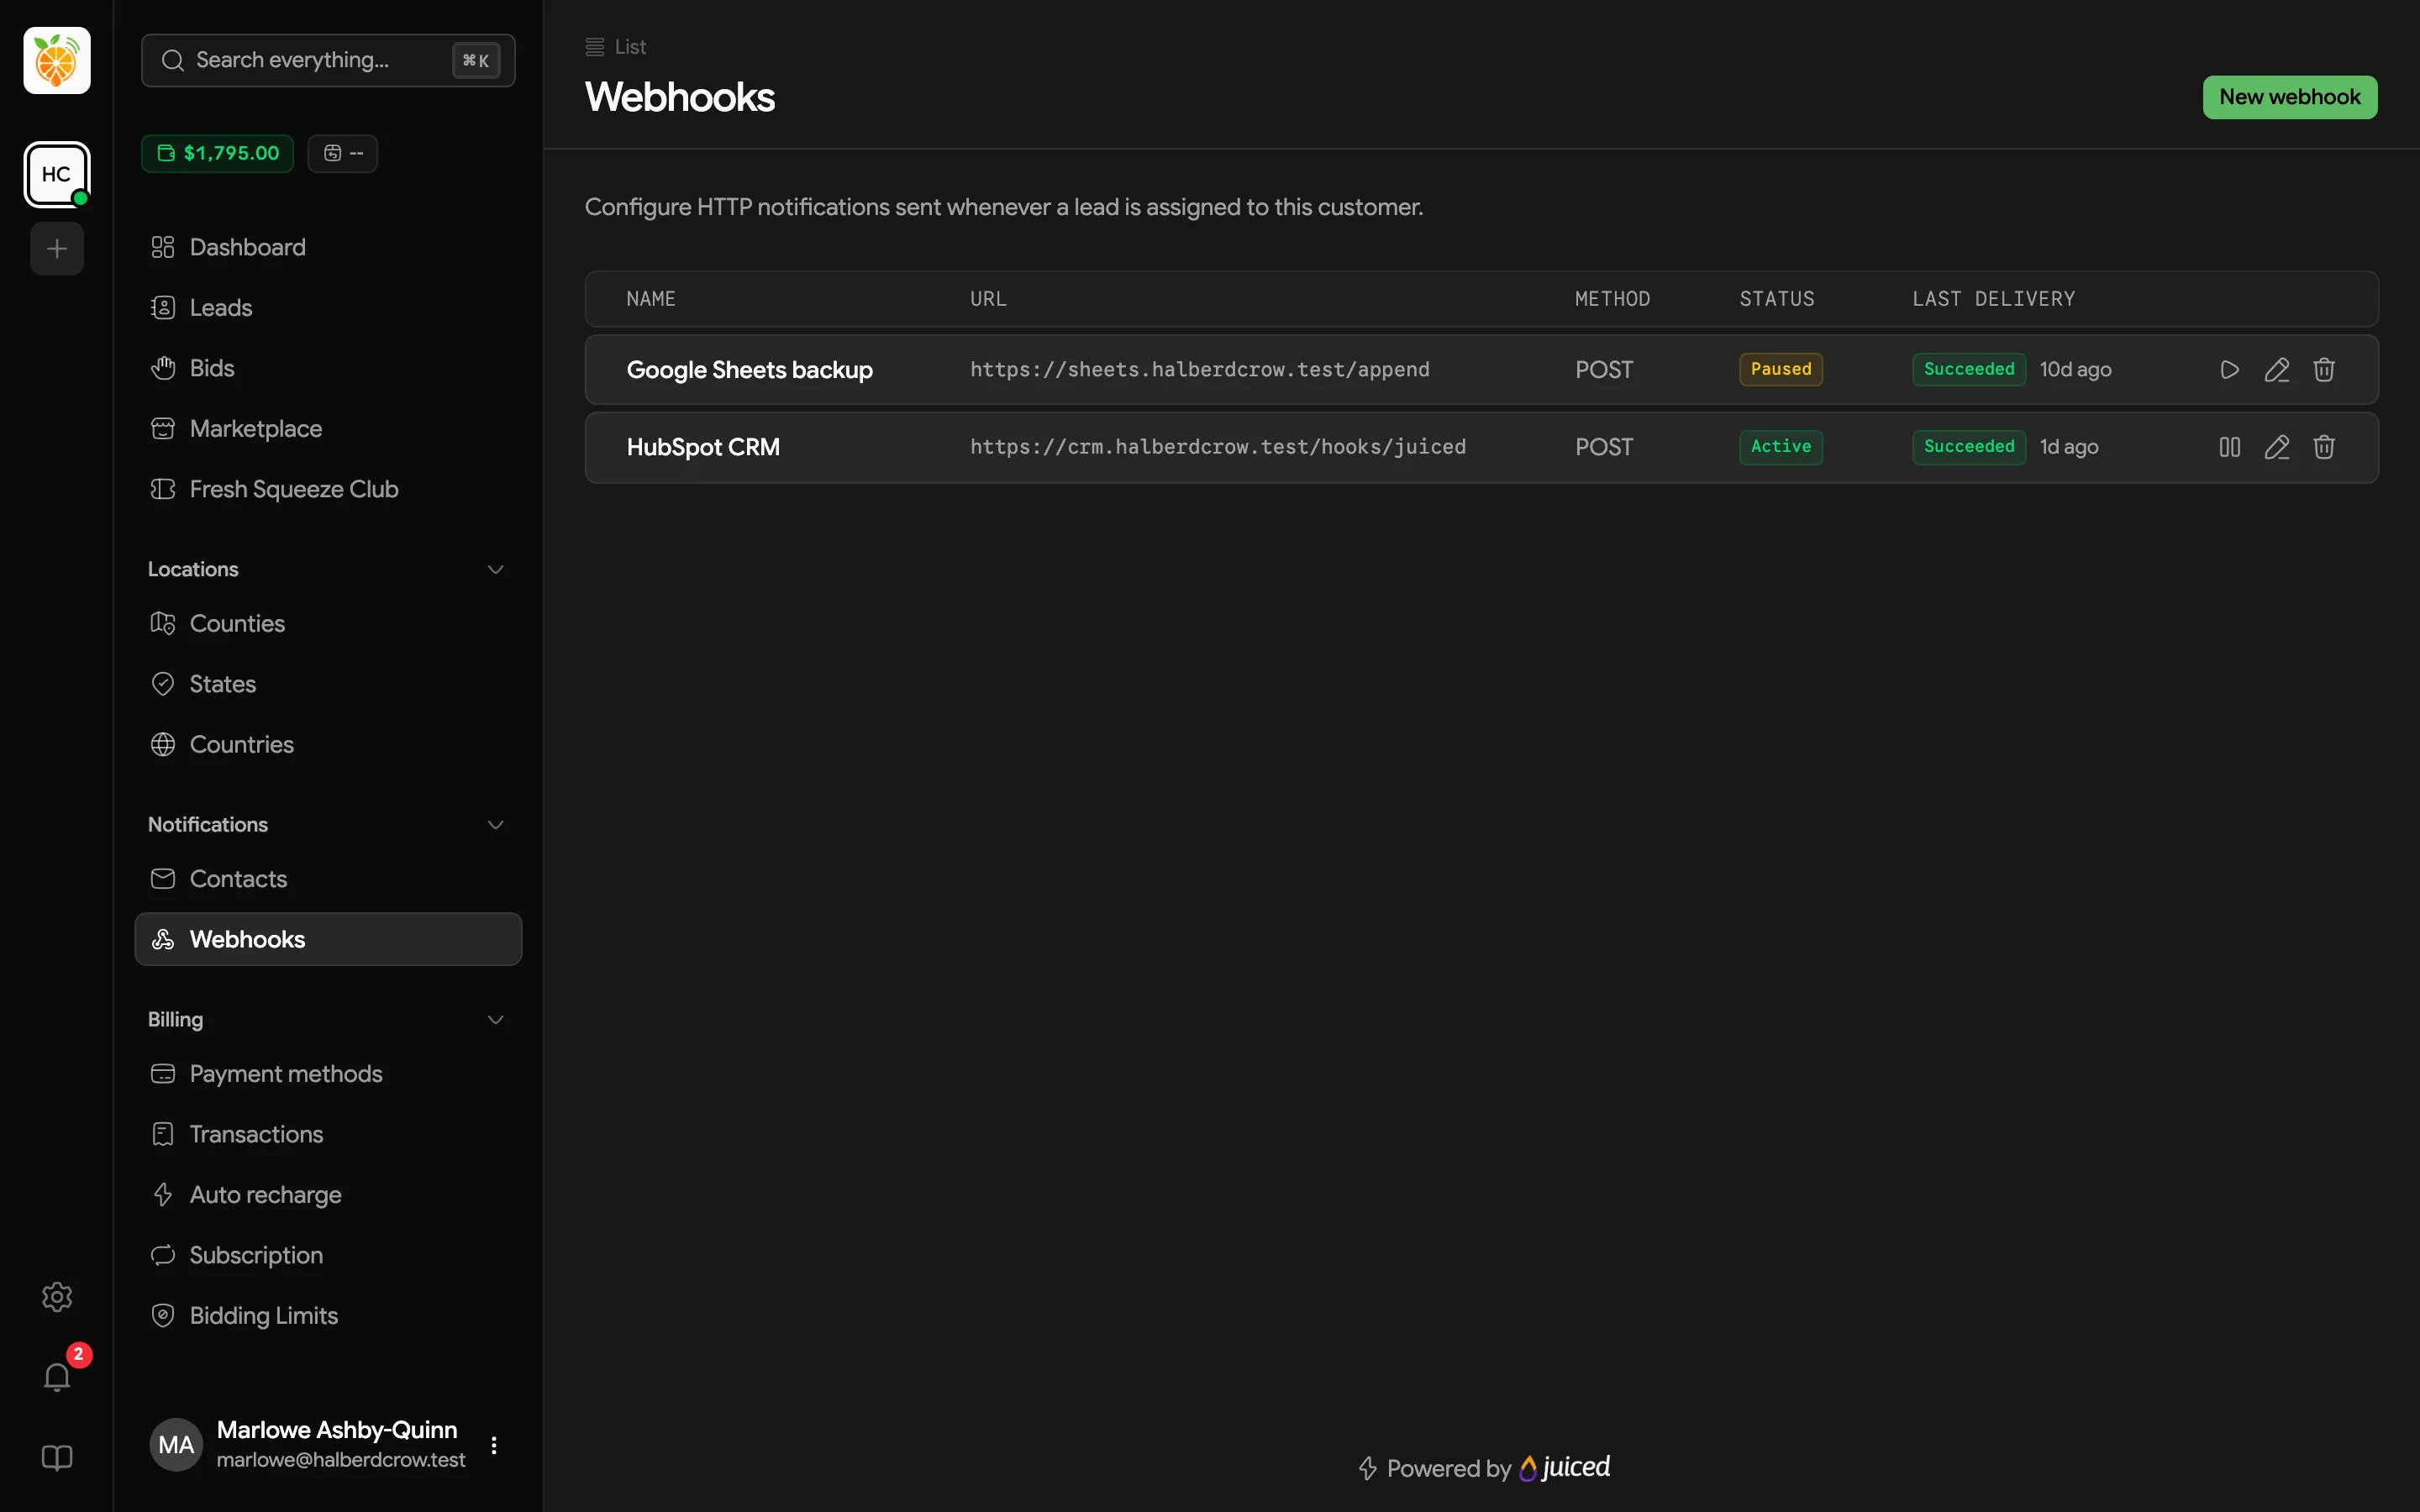
Task: View Transactions
Action: [328, 1134]
